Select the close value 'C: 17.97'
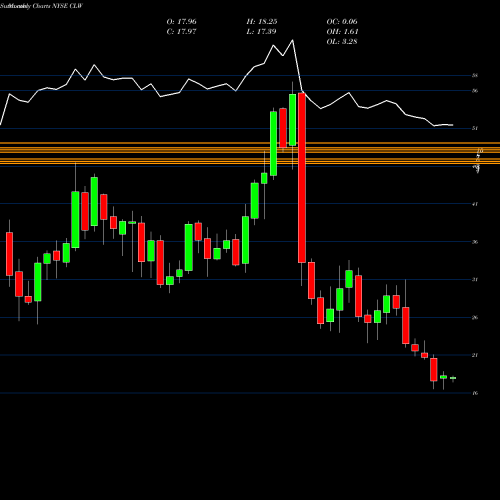 coord(181,32)
